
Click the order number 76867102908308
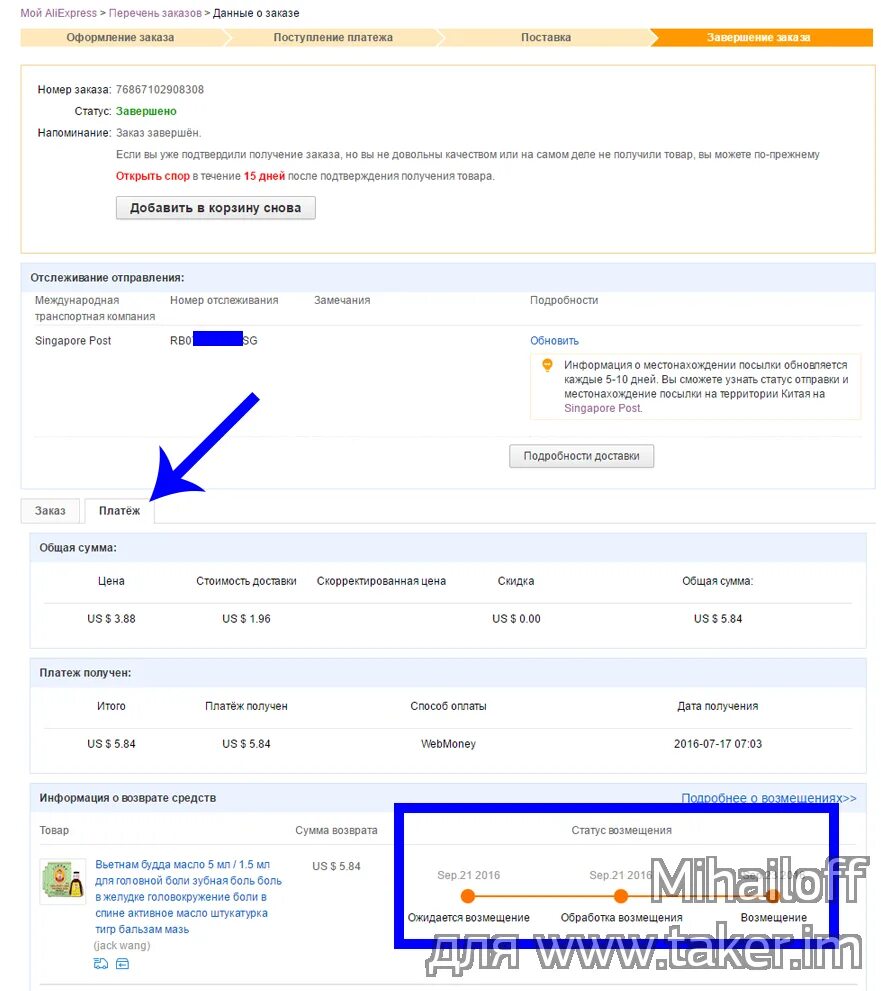click(160, 89)
